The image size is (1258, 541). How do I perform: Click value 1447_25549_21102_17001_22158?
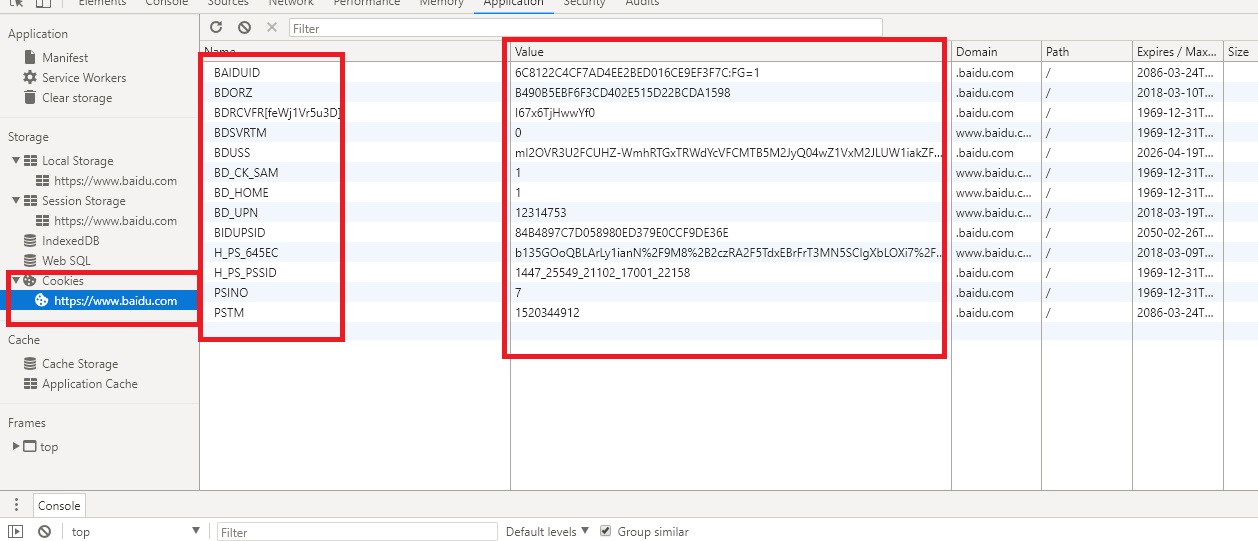[x=603, y=273]
